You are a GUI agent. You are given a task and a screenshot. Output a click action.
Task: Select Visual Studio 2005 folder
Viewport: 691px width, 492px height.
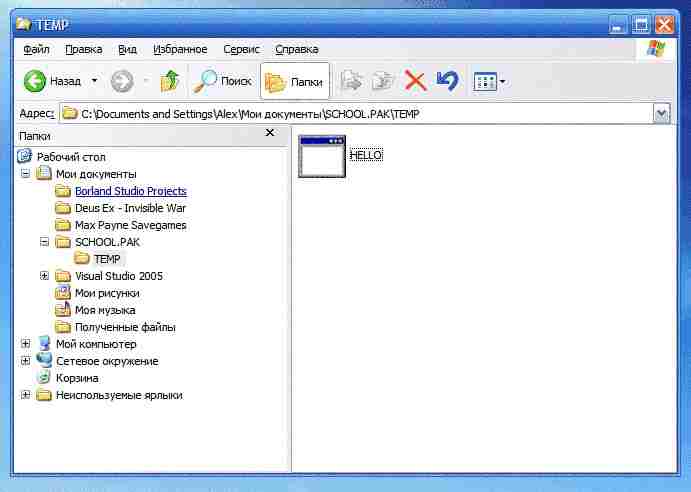119,276
